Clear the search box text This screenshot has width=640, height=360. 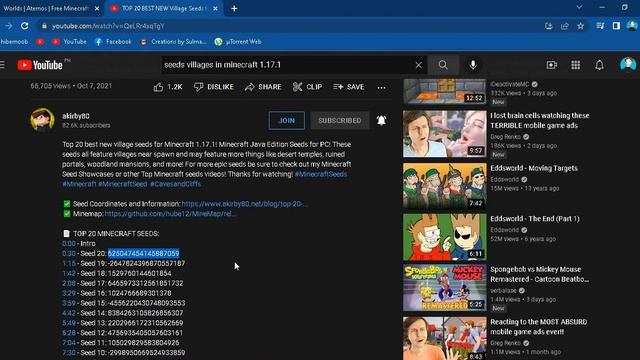coord(418,65)
